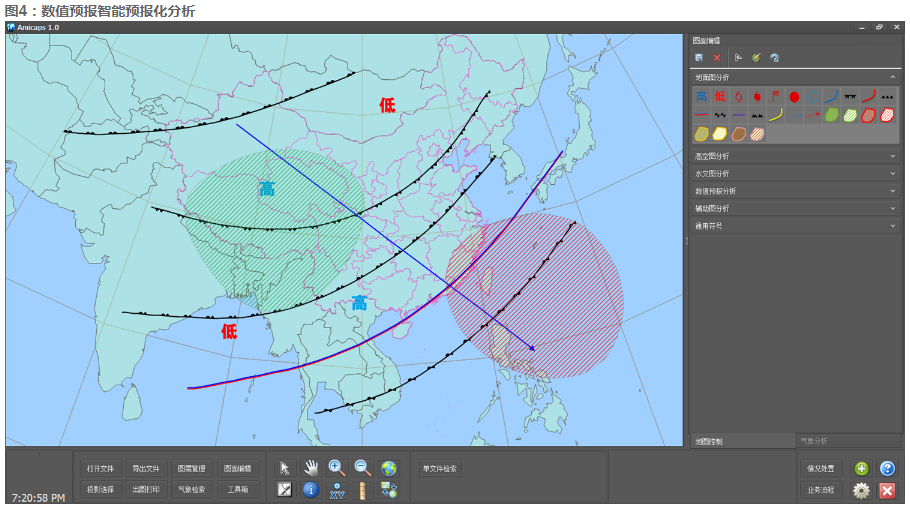Click the 投影选择 button
Image resolution: width=910 pixels, height=511 pixels.
coord(100,489)
